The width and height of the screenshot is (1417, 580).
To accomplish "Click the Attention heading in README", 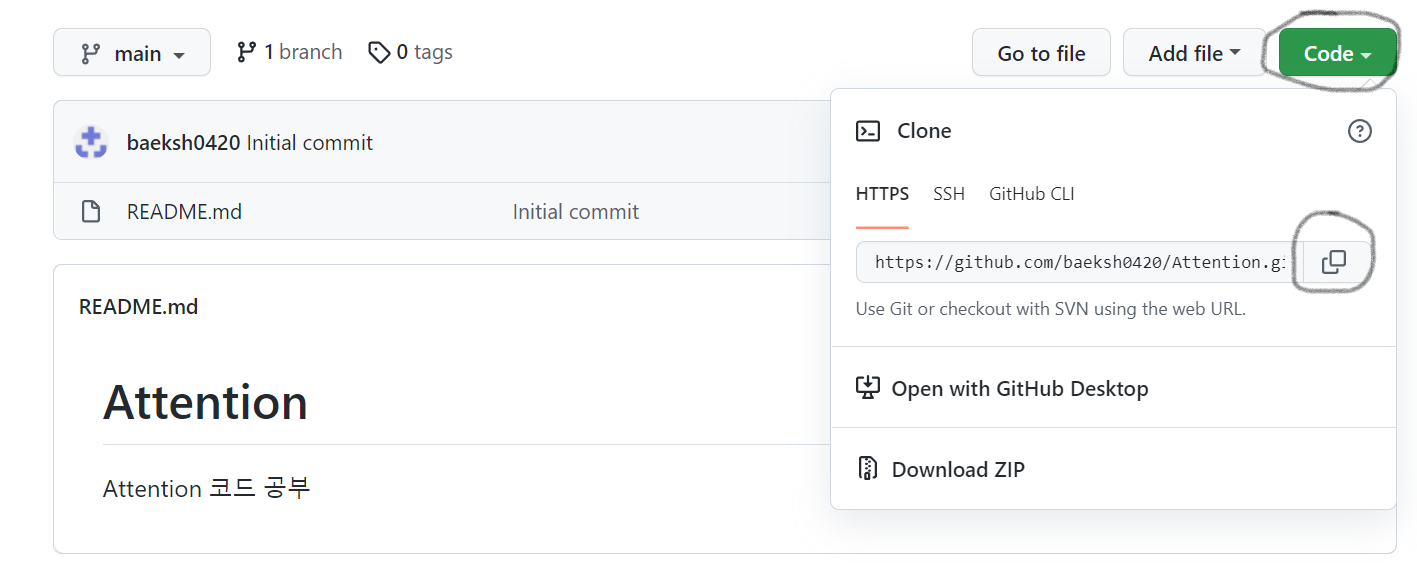I will 205,402.
